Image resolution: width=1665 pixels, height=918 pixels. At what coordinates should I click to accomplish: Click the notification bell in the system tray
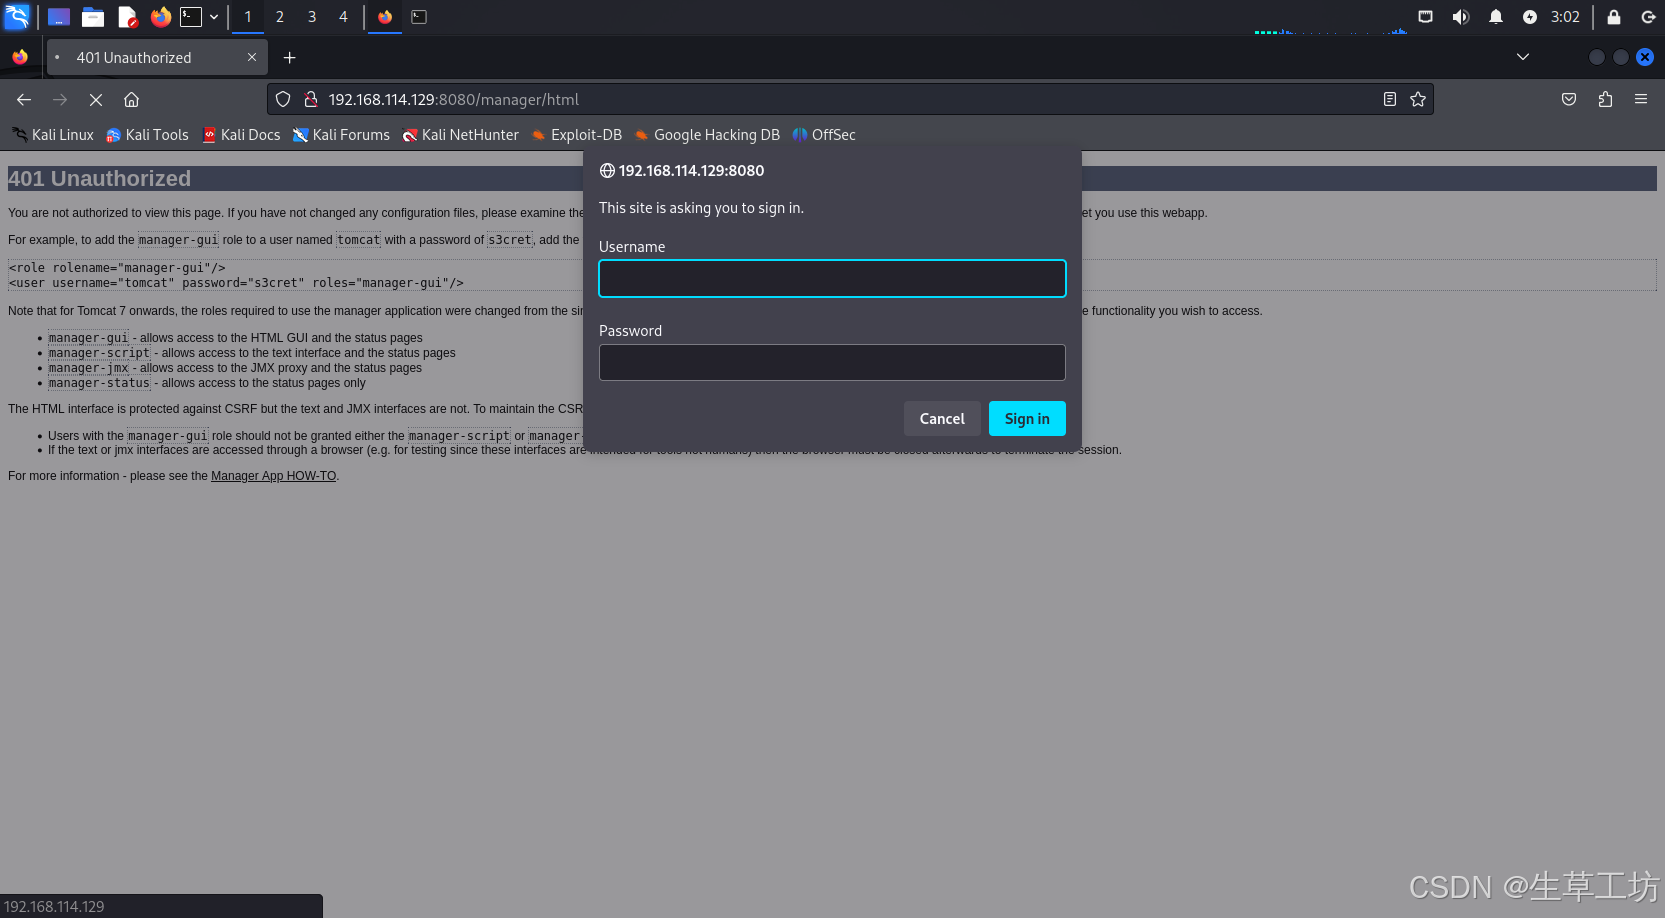[x=1495, y=17]
